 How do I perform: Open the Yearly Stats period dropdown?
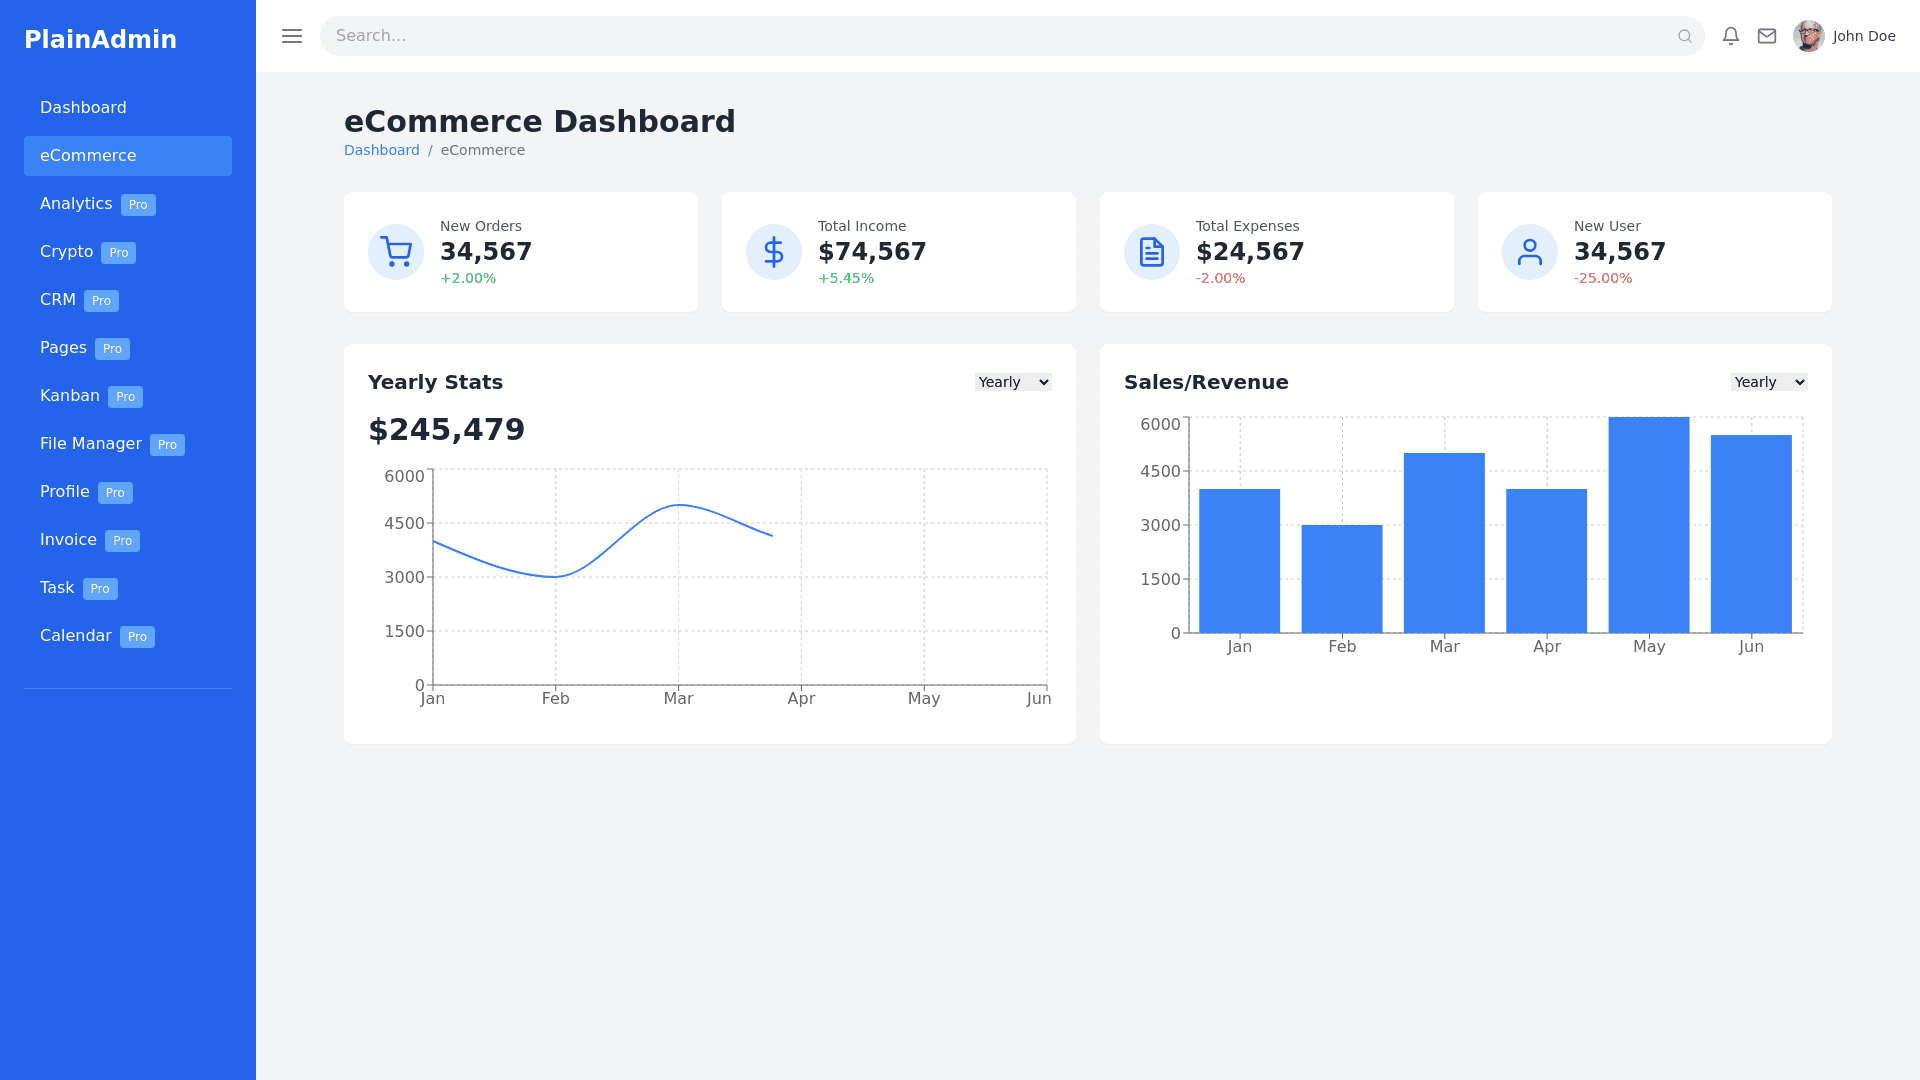click(x=1013, y=382)
